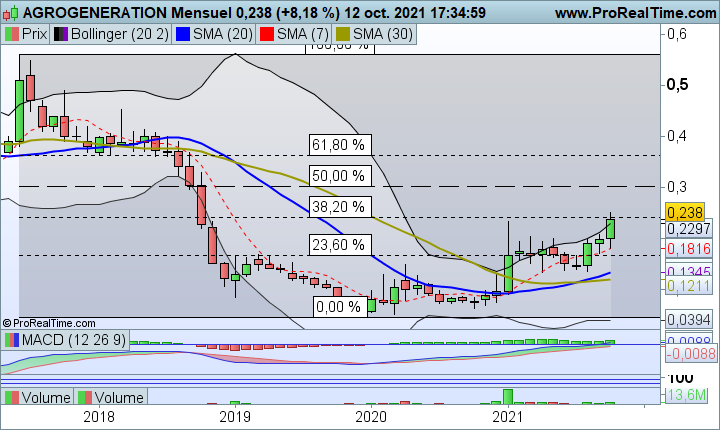
Task: Click the 0,5 price axis label
Action: tap(677, 85)
